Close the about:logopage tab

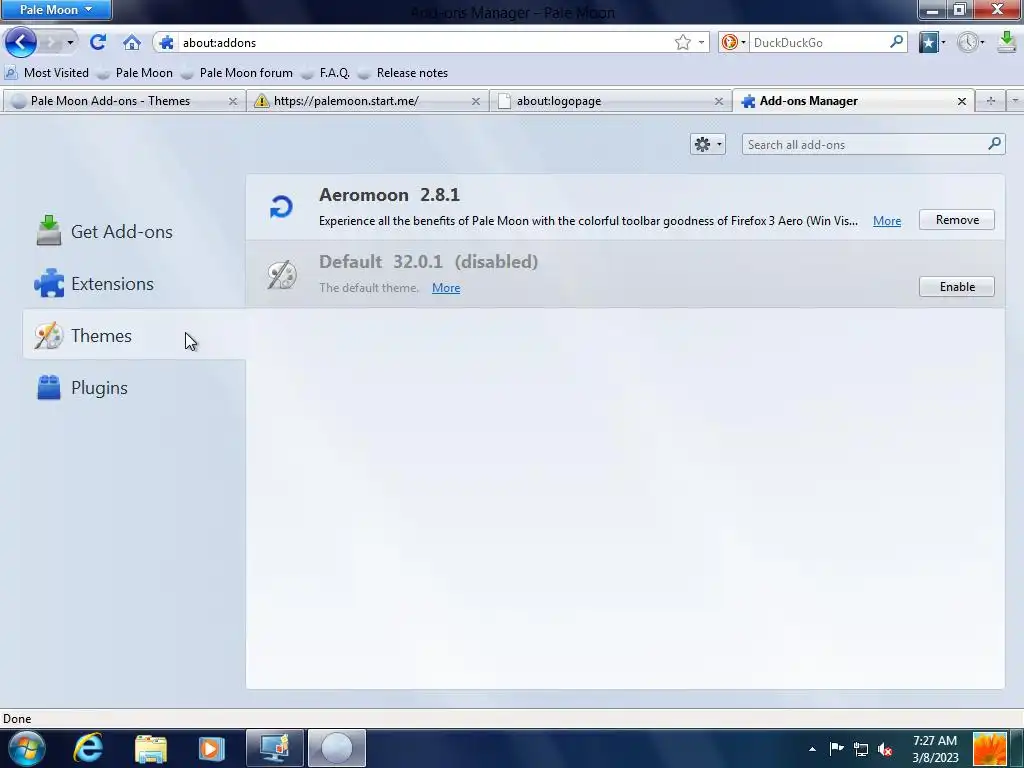click(718, 101)
